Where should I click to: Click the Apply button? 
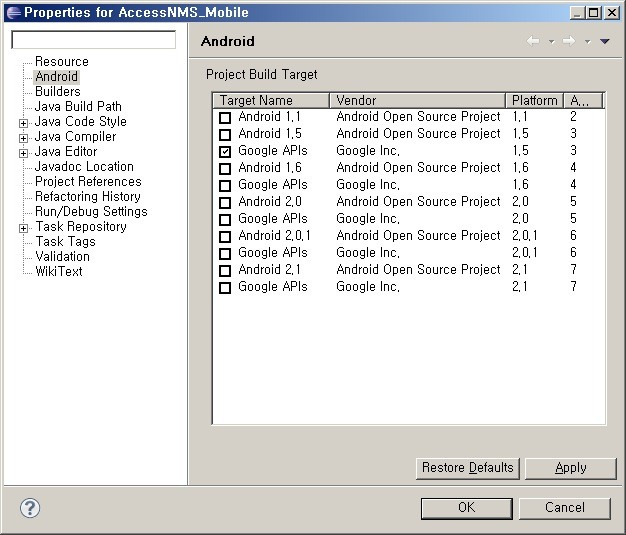click(571, 468)
